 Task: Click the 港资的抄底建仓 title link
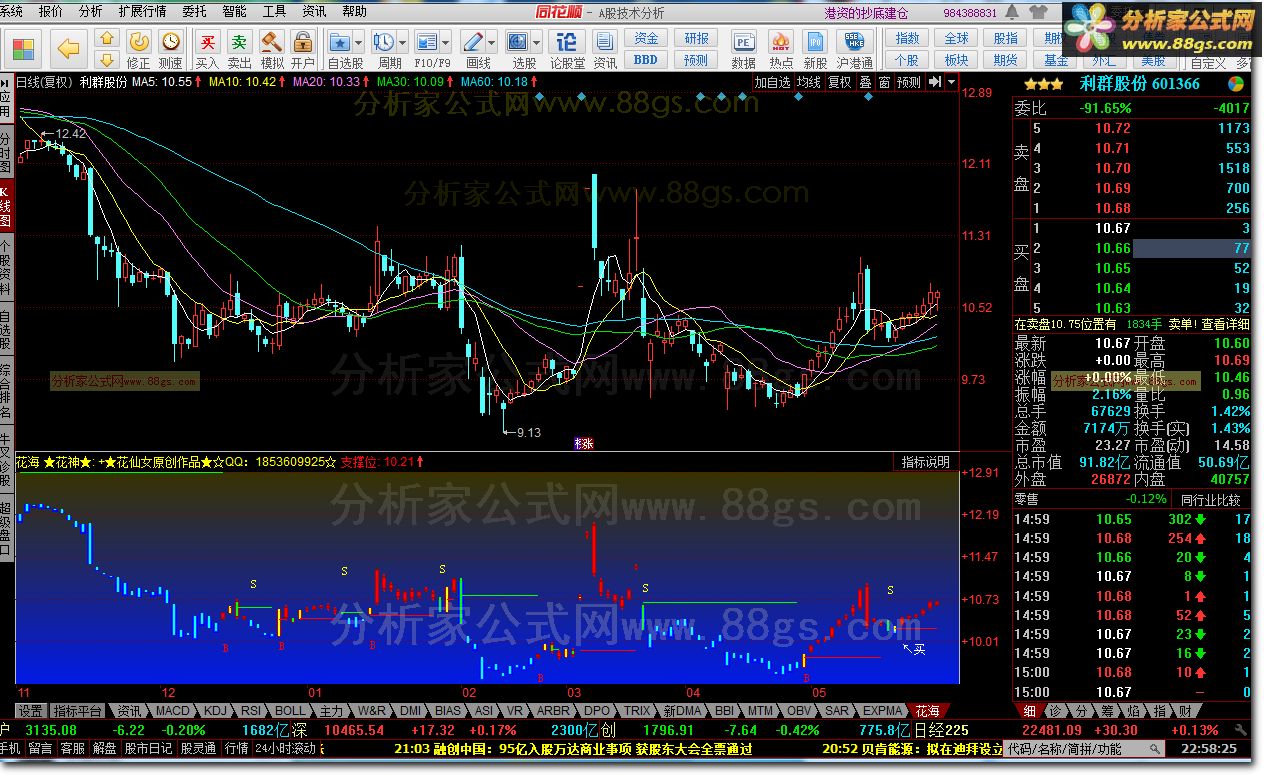tap(866, 12)
